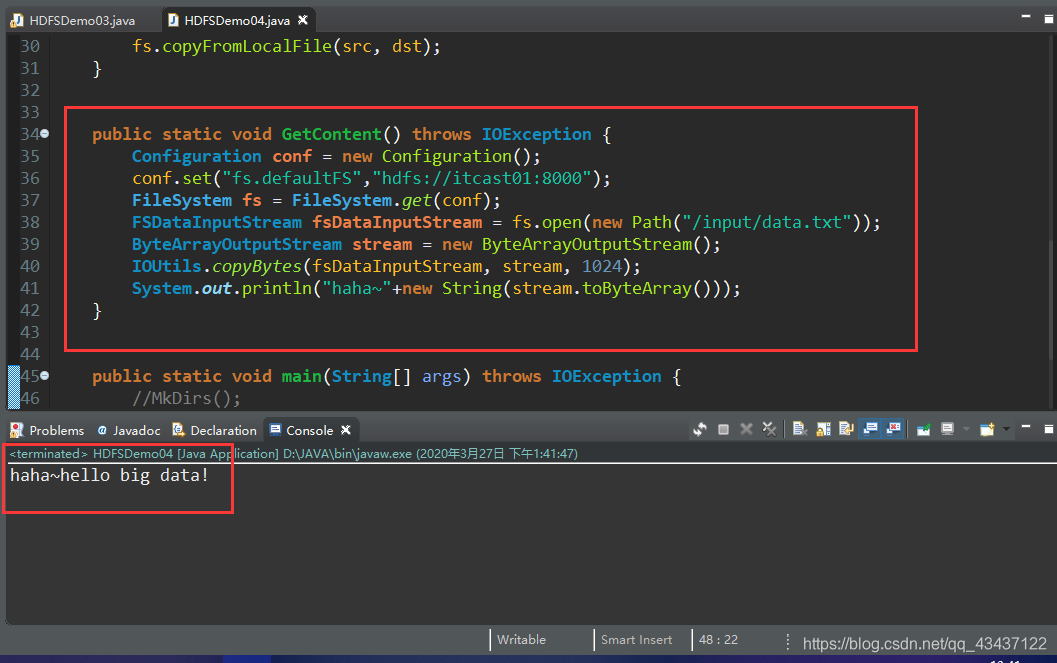The height and width of the screenshot is (663, 1057).
Task: Toggle Scroll Lock padlock icon in Console
Action: click(823, 429)
